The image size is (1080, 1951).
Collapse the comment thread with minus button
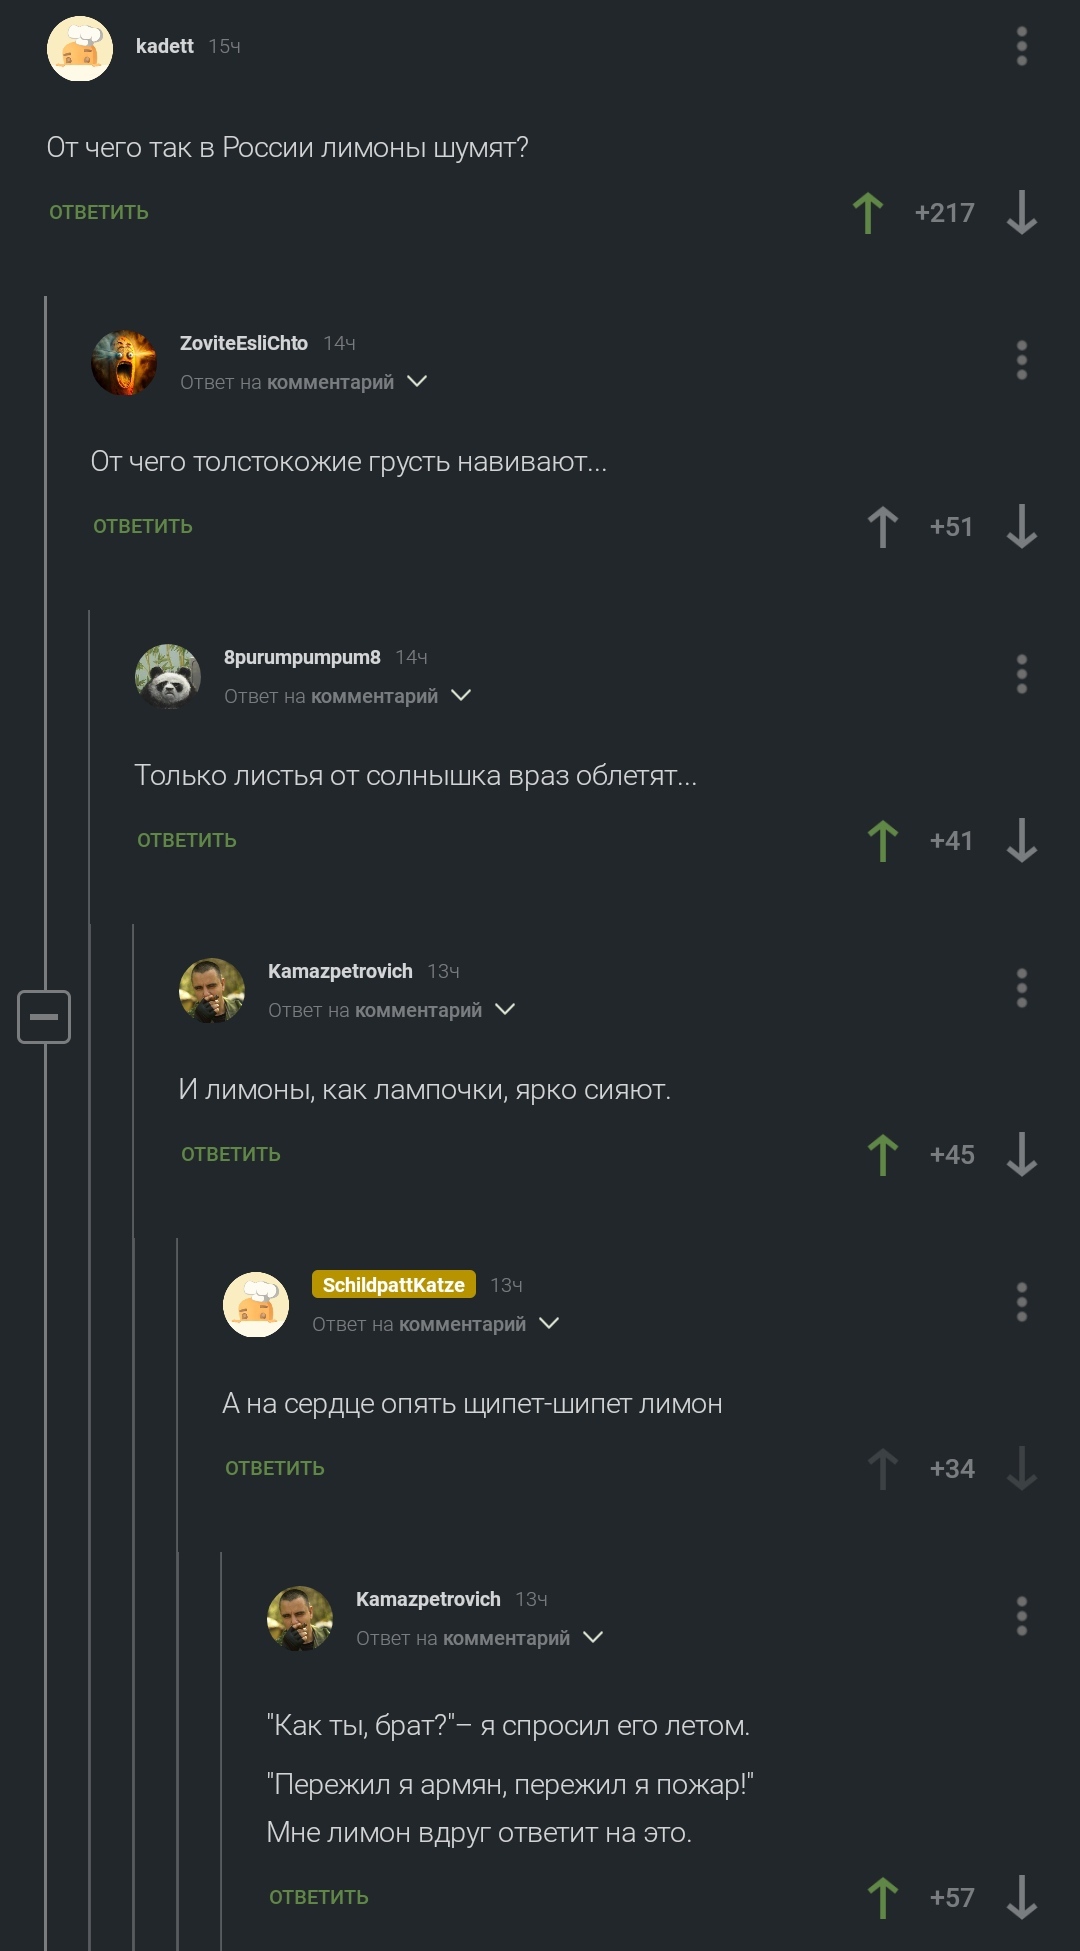(44, 1017)
